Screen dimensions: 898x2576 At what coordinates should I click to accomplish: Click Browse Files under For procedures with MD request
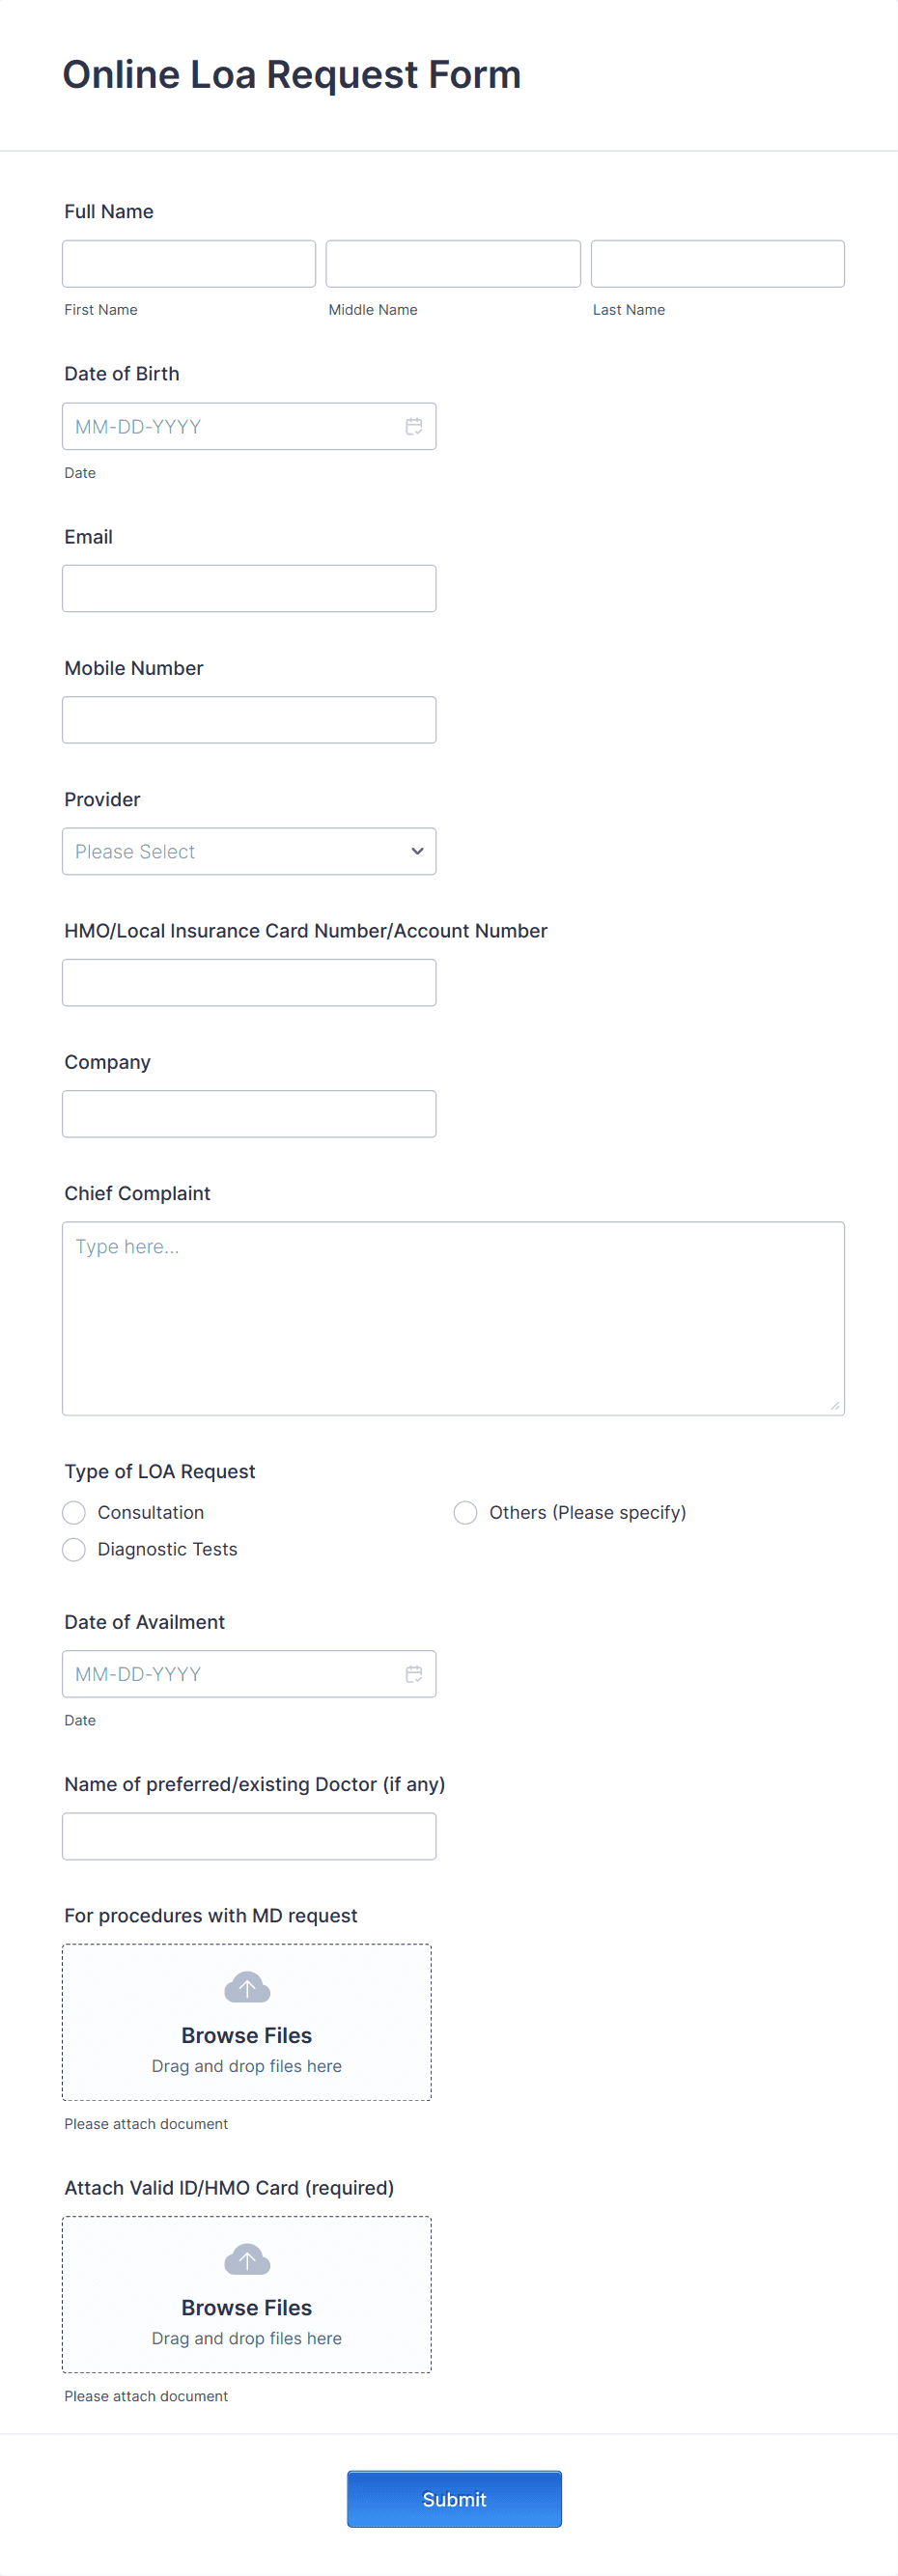tap(246, 2035)
